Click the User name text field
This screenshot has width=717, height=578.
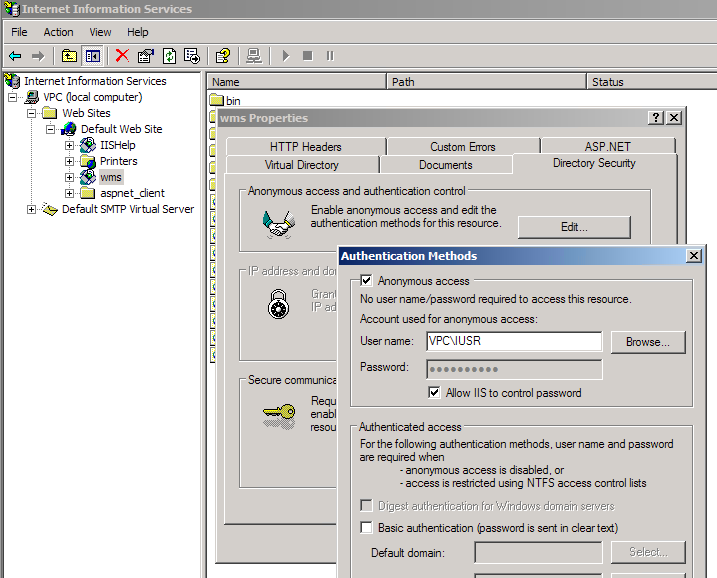(x=513, y=342)
